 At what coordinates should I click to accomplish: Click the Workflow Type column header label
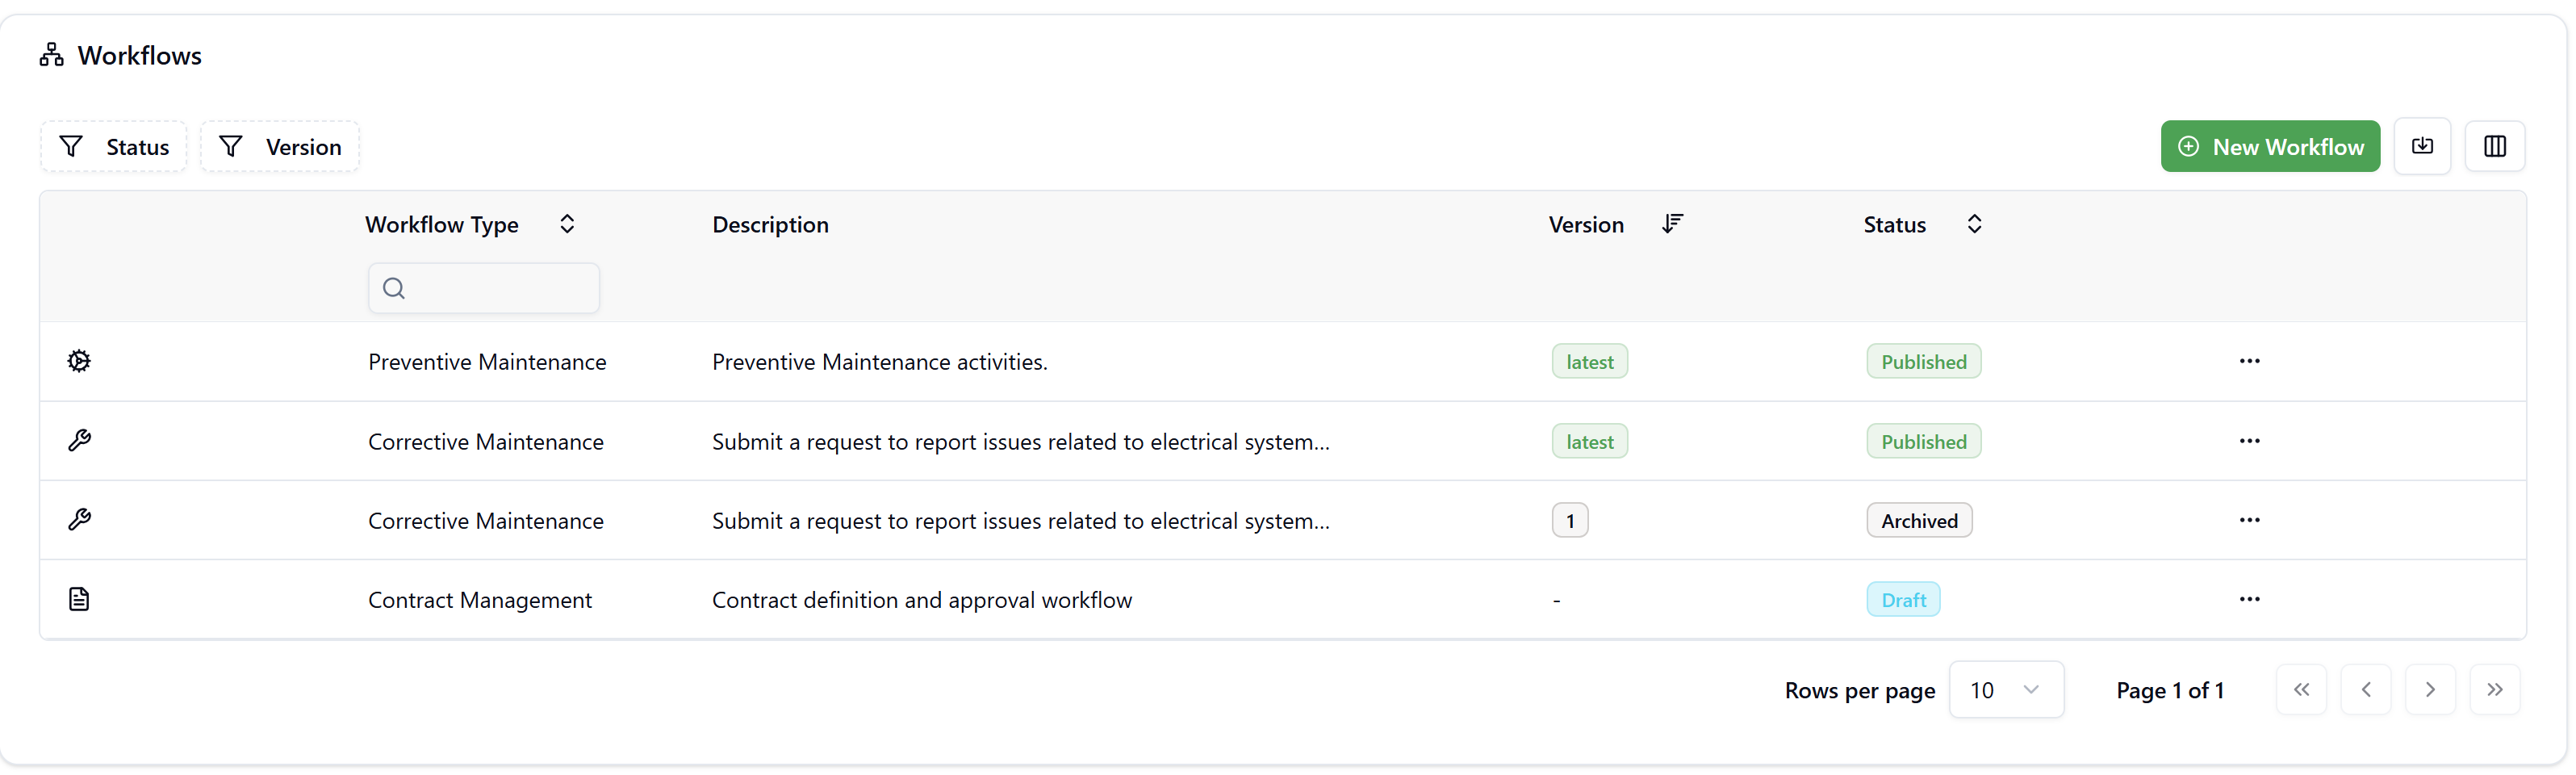pyautogui.click(x=442, y=225)
